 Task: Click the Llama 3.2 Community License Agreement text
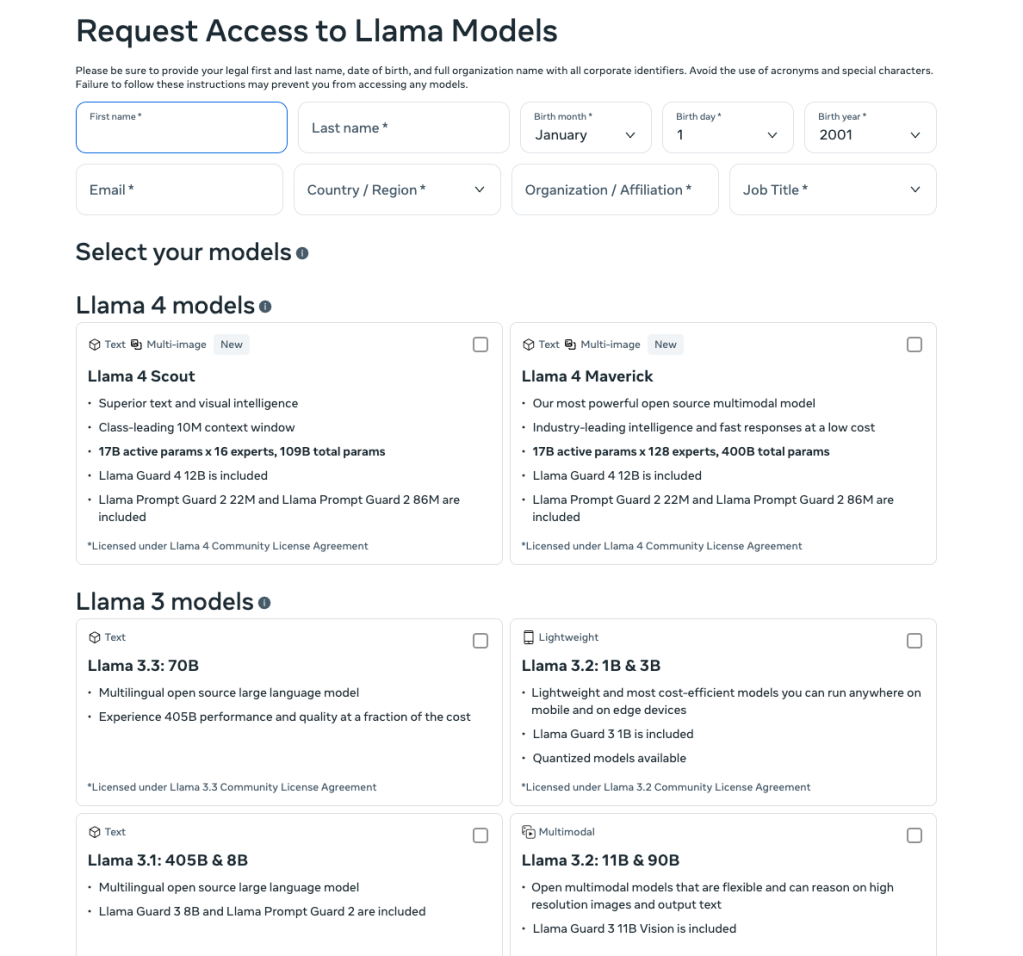coord(665,787)
